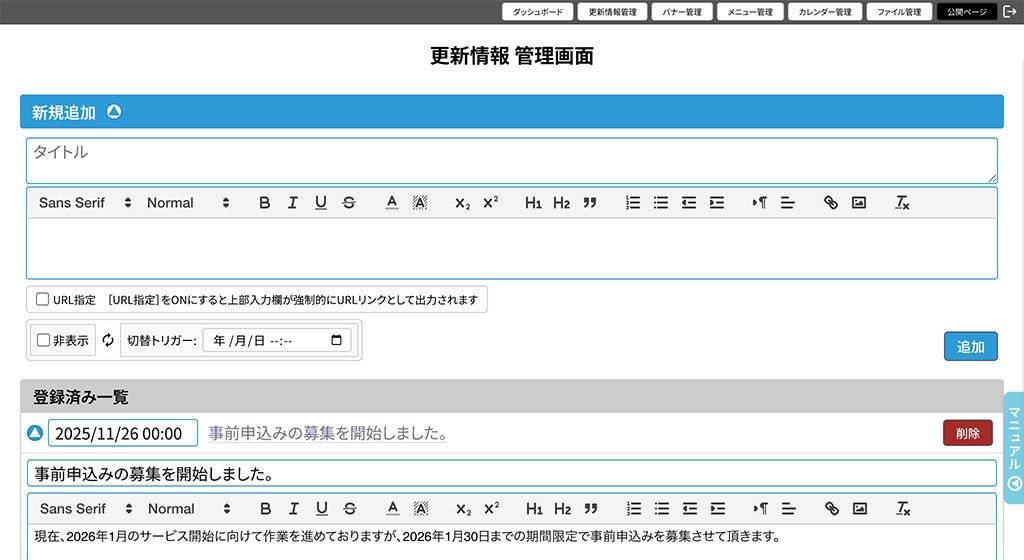
Task: Go to ダッシュボード
Action: click(x=537, y=12)
